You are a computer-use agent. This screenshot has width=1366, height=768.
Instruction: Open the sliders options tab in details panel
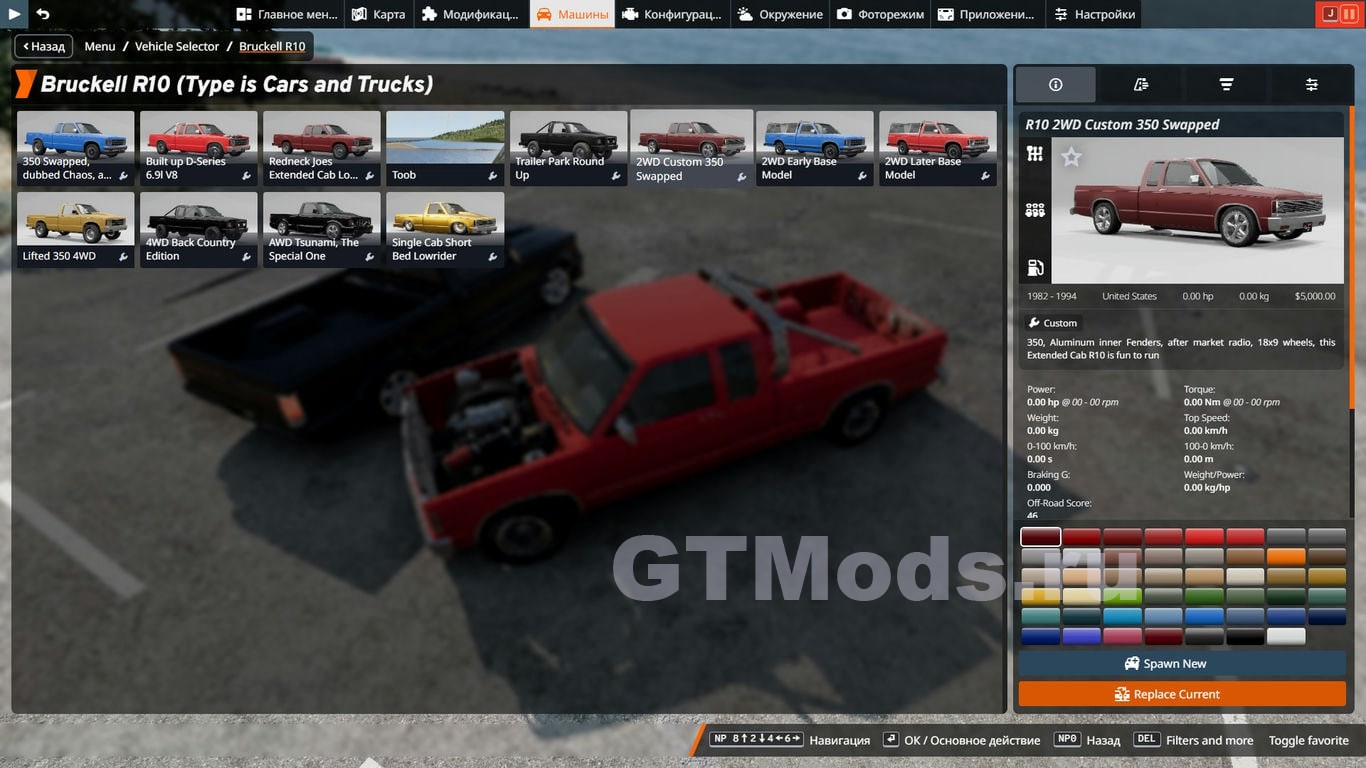pyautogui.click(x=1311, y=85)
